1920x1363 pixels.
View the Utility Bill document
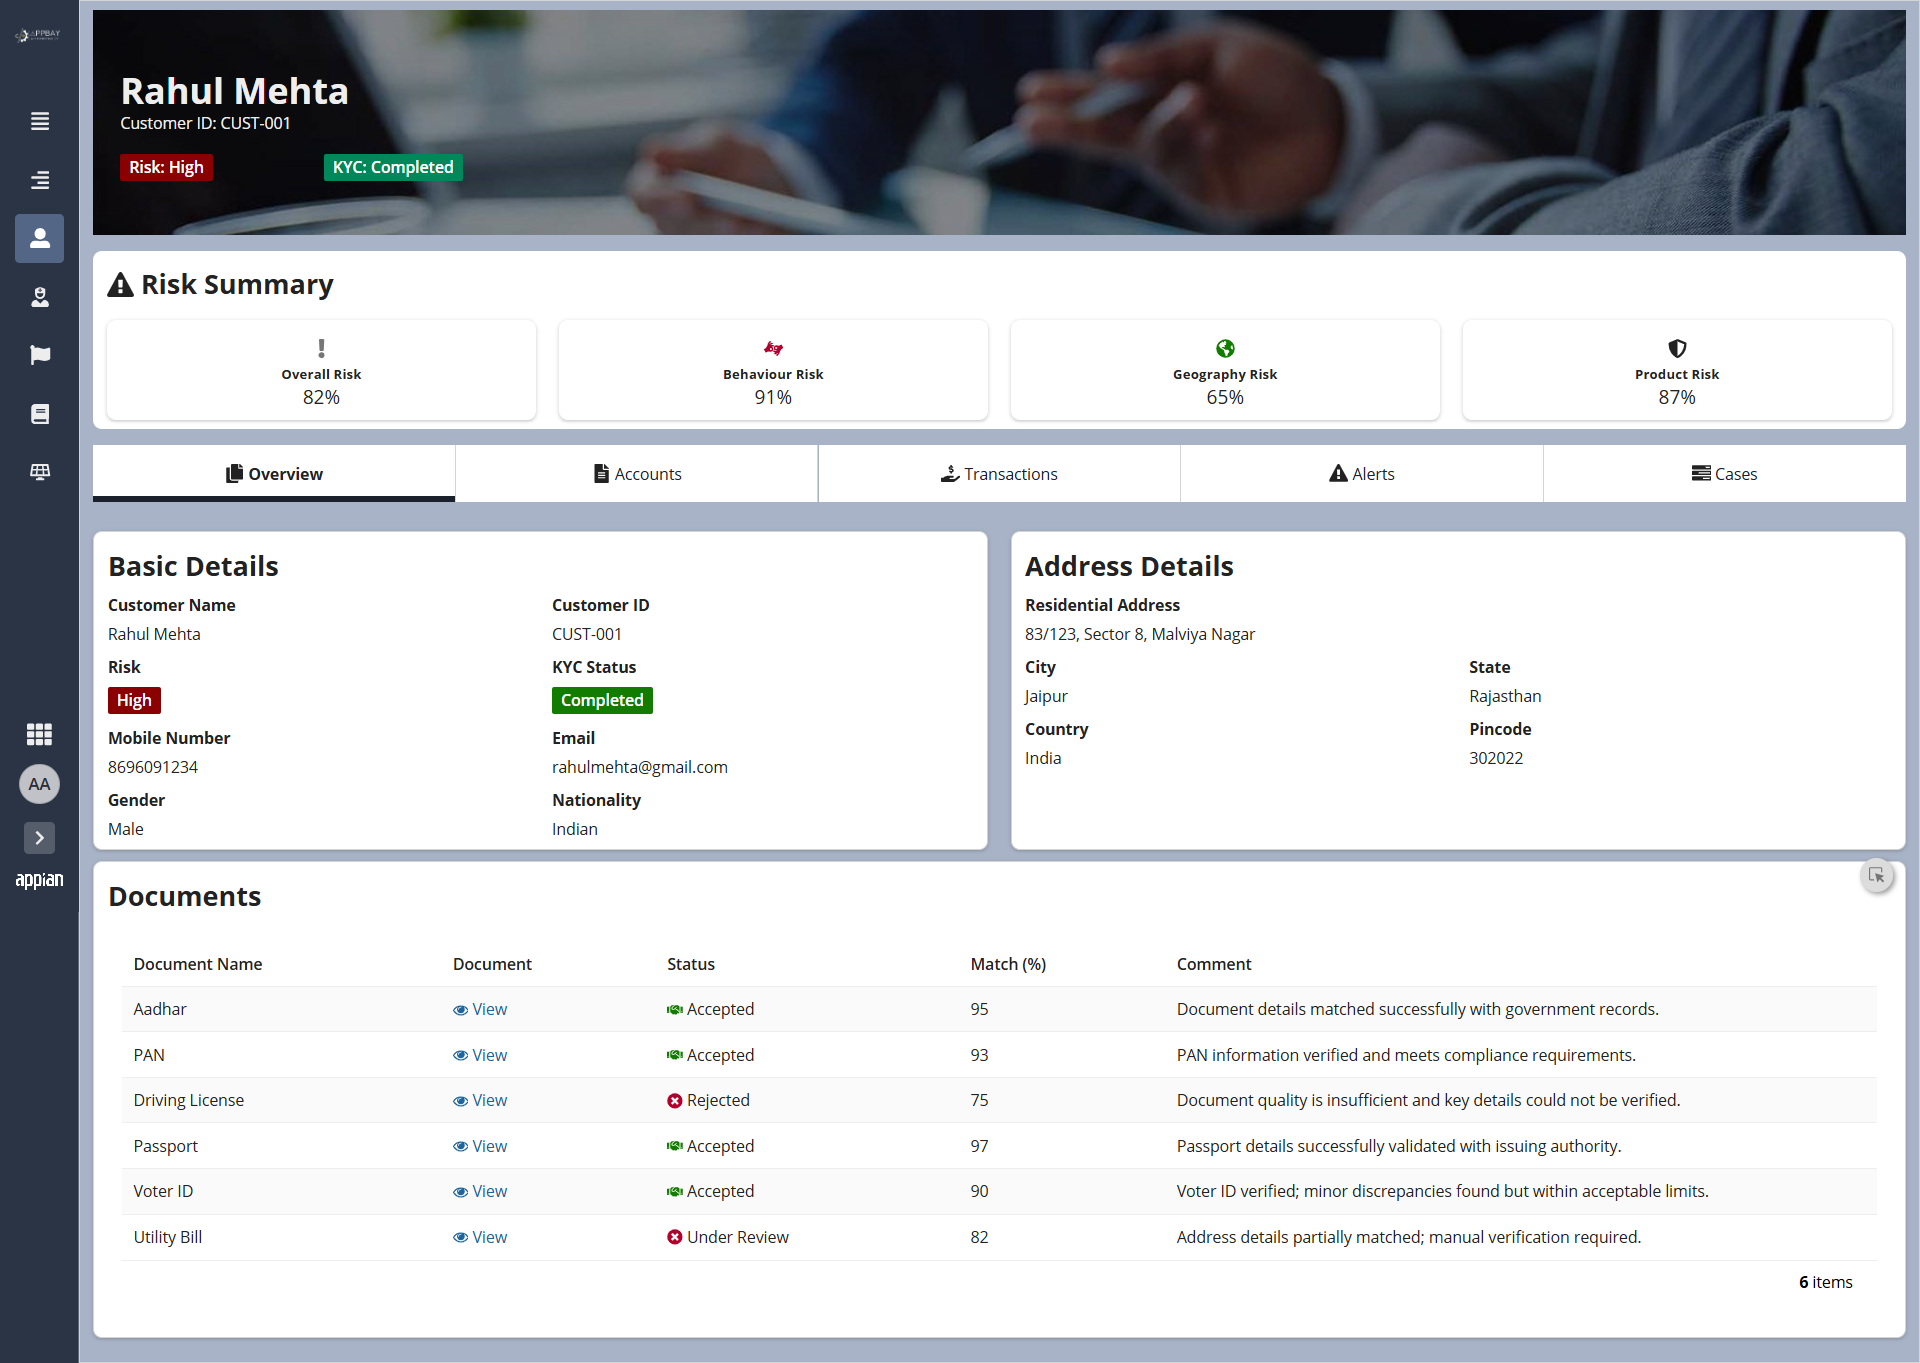point(480,1237)
